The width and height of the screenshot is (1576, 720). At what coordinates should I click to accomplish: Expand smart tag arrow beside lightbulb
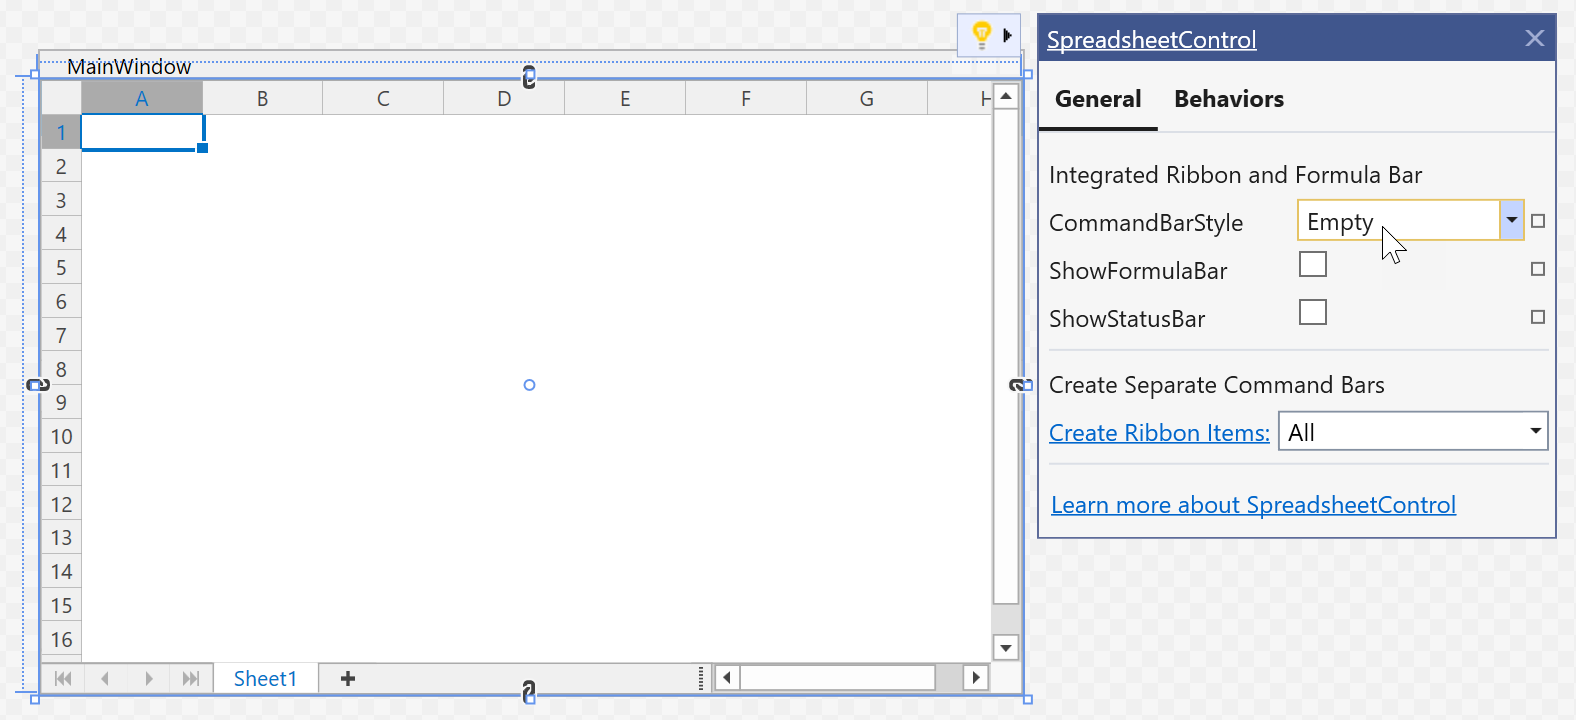pos(1007,35)
